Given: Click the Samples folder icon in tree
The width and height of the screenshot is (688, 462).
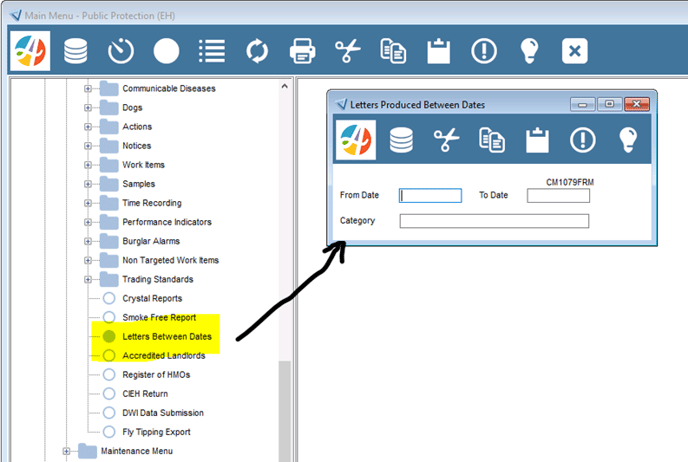Looking at the screenshot, I should 109,184.
